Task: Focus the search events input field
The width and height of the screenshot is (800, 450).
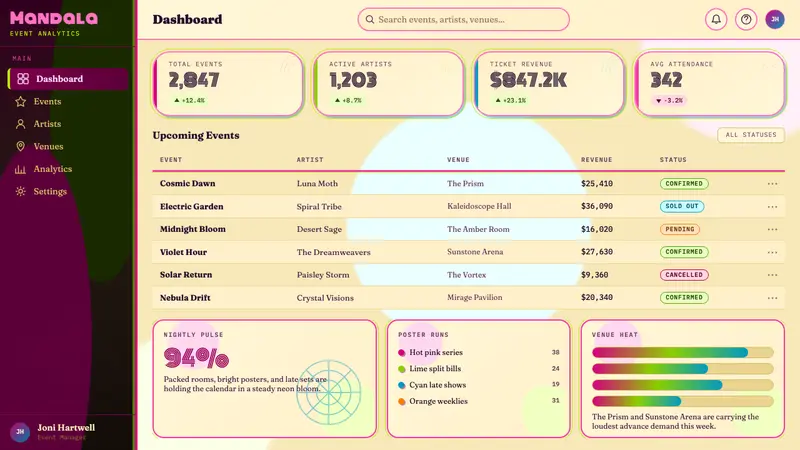Action: click(x=463, y=19)
